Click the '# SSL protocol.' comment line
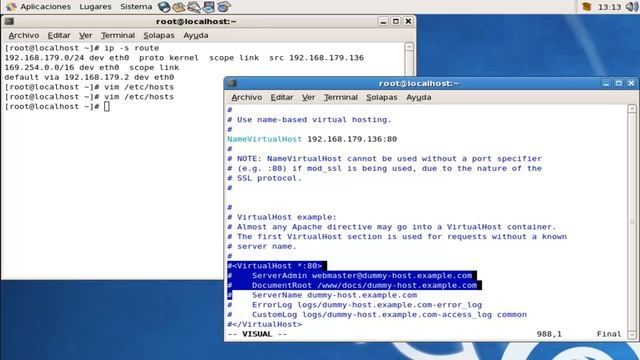 pyautogui.click(x=264, y=178)
